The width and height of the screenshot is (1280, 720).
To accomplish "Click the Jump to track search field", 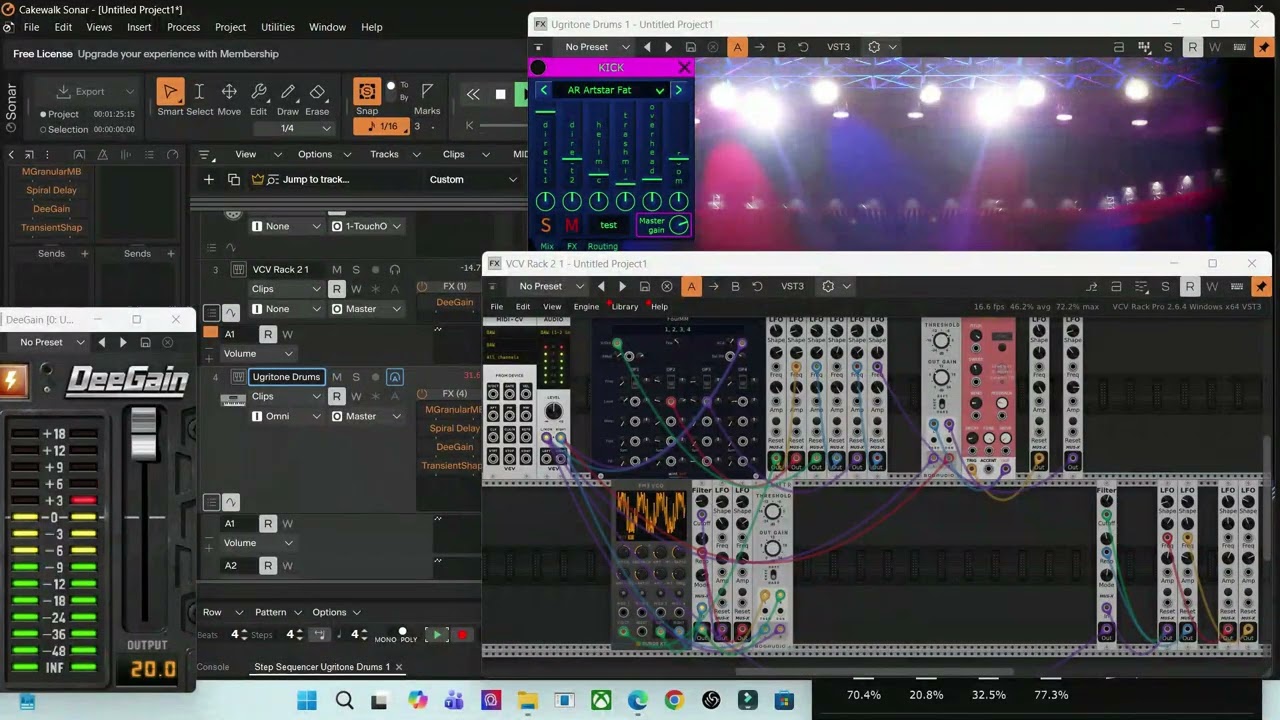I will 315,180.
